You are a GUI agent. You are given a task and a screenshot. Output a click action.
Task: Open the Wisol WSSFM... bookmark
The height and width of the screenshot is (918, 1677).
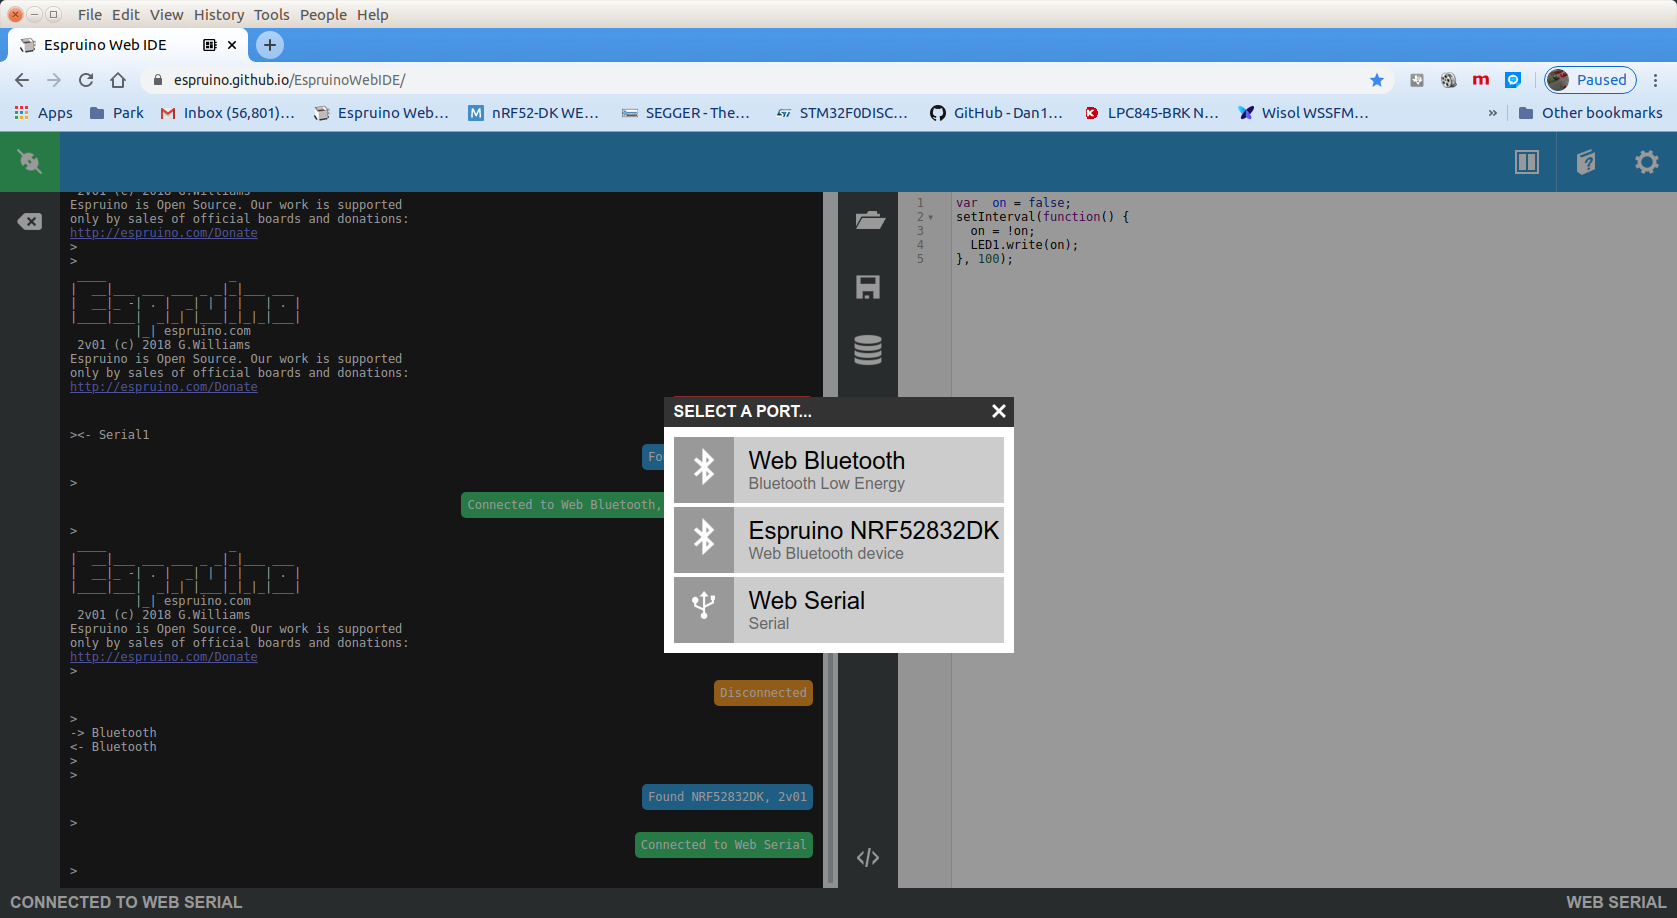1304,113
